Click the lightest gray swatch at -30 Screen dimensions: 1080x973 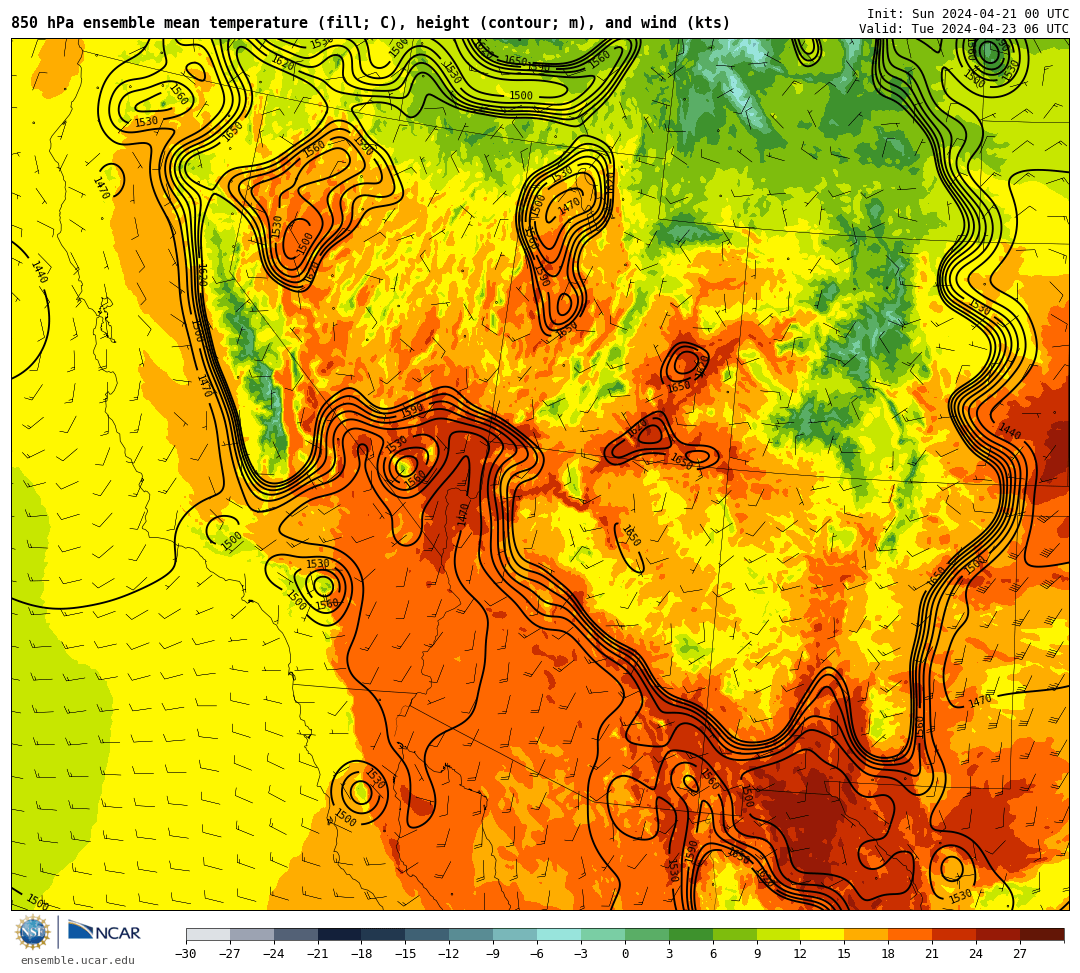coord(208,934)
